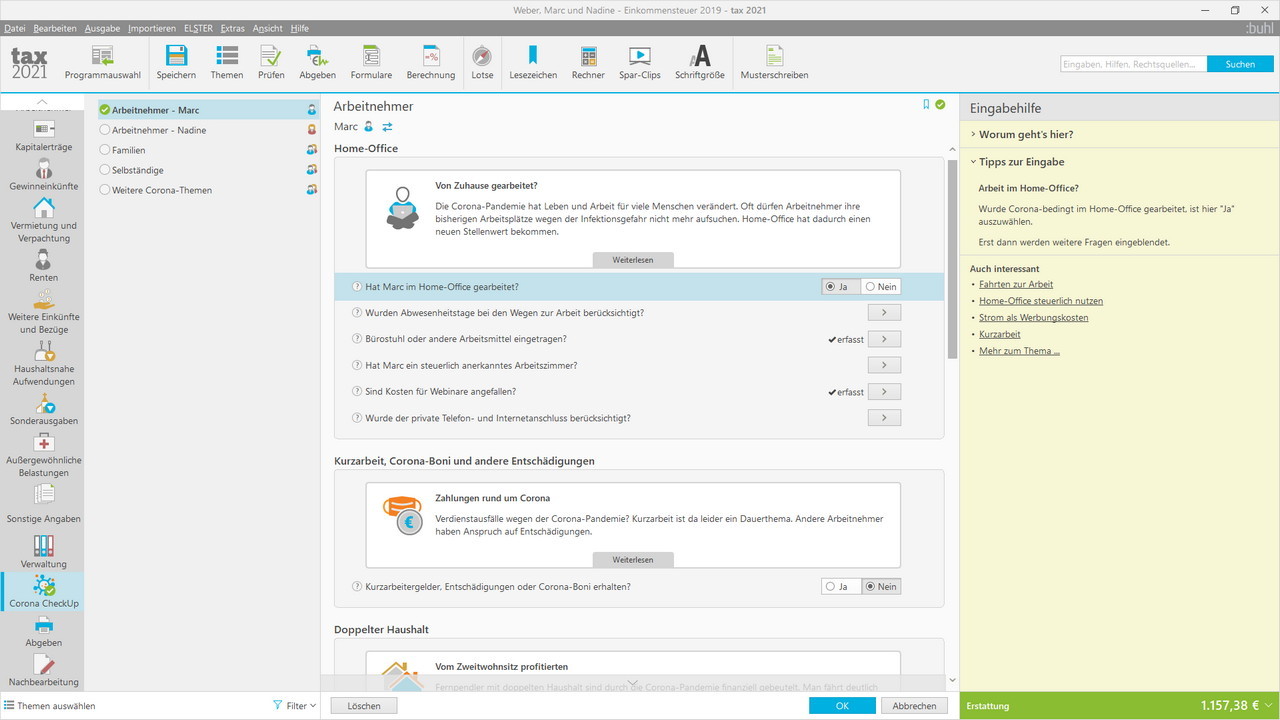Screen dimensions: 1280x720
Task: Select the Familien topic entry
Action: tap(208, 150)
